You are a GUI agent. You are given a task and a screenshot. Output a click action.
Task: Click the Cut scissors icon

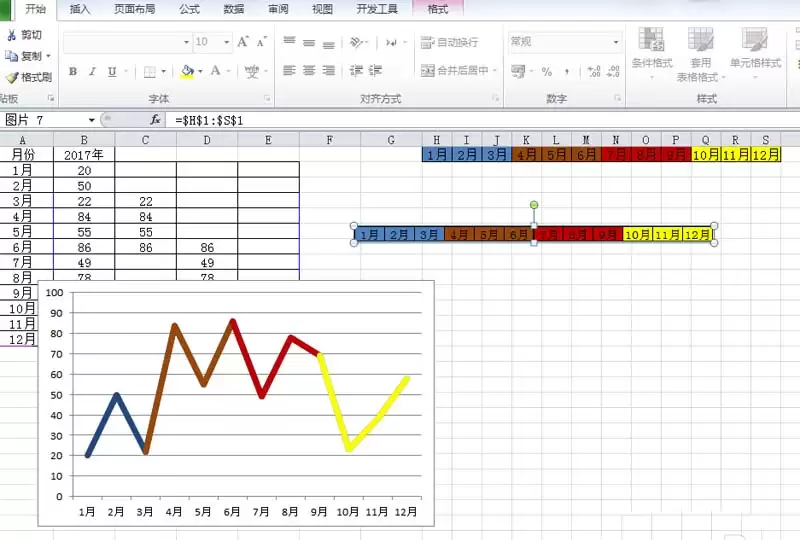(x=12, y=35)
